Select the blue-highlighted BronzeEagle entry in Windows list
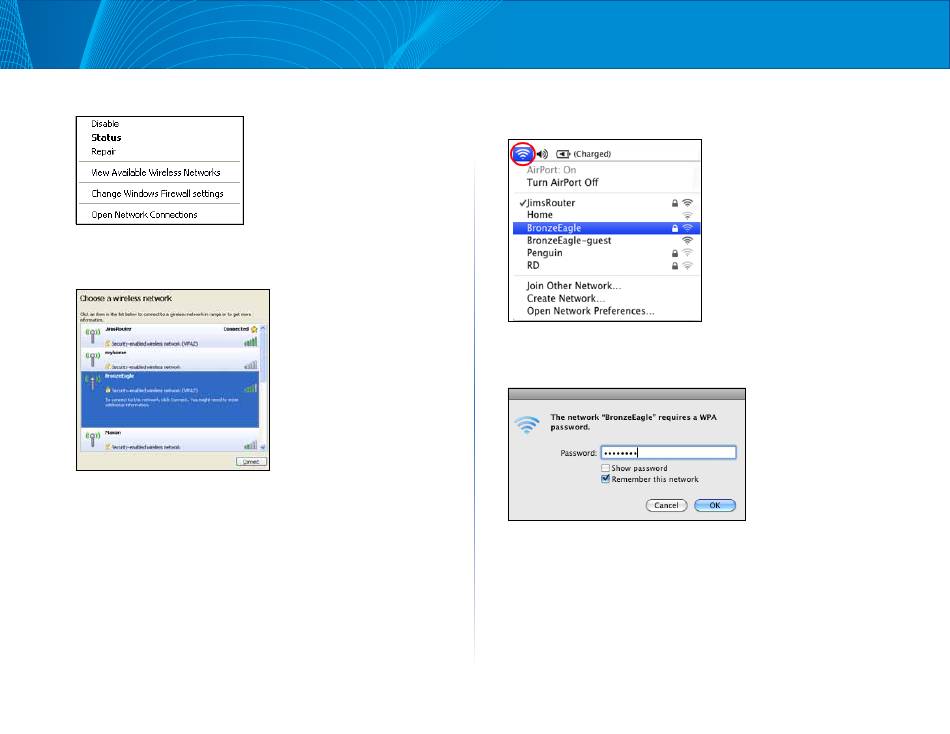950x734 pixels. [170, 399]
